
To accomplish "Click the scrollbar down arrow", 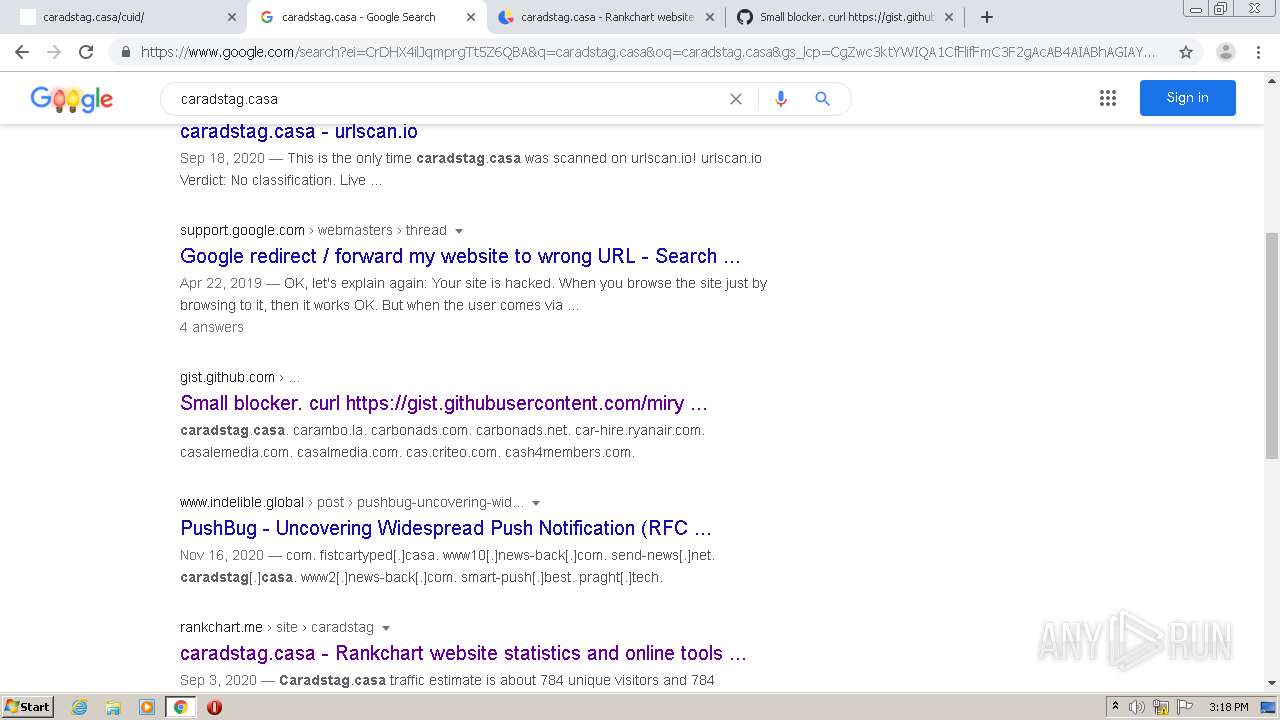I will pyautogui.click(x=1272, y=683).
